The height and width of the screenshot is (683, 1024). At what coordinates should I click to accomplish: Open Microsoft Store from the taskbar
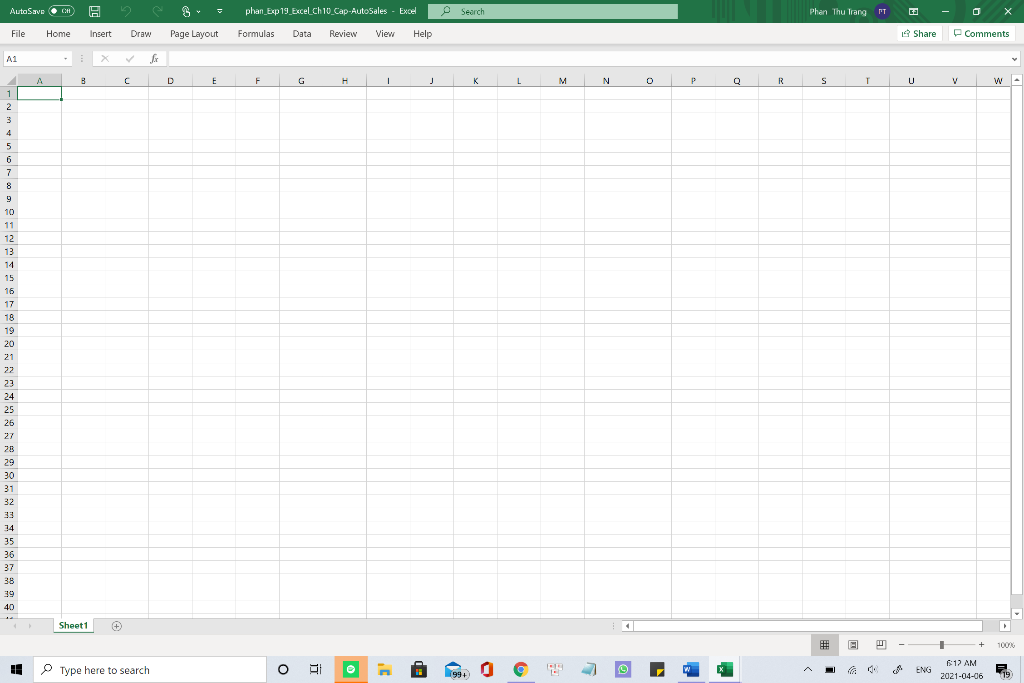pos(419,669)
